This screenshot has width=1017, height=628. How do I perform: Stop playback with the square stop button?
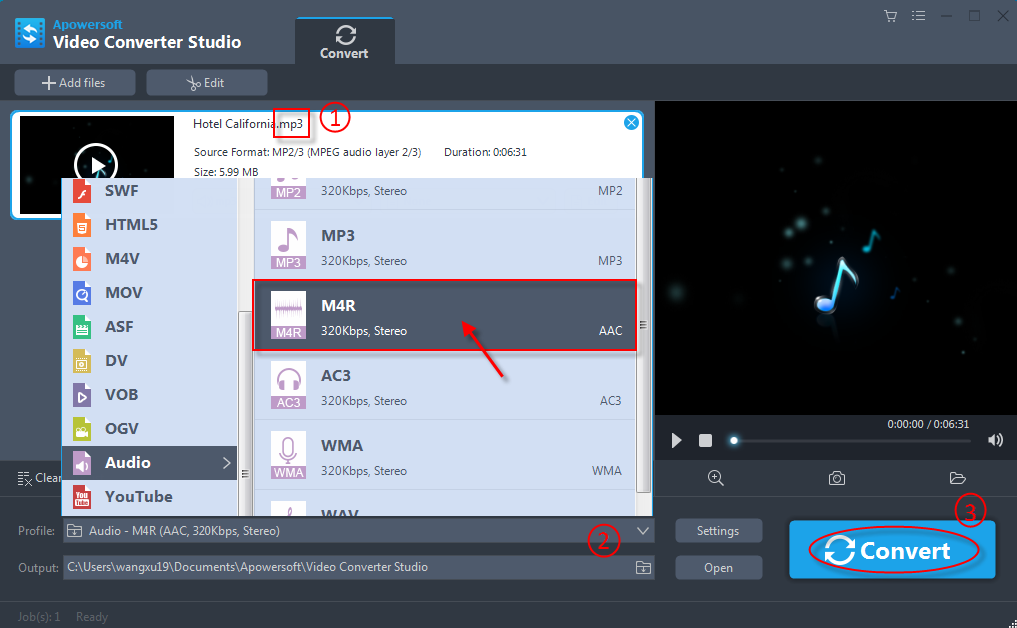click(705, 440)
